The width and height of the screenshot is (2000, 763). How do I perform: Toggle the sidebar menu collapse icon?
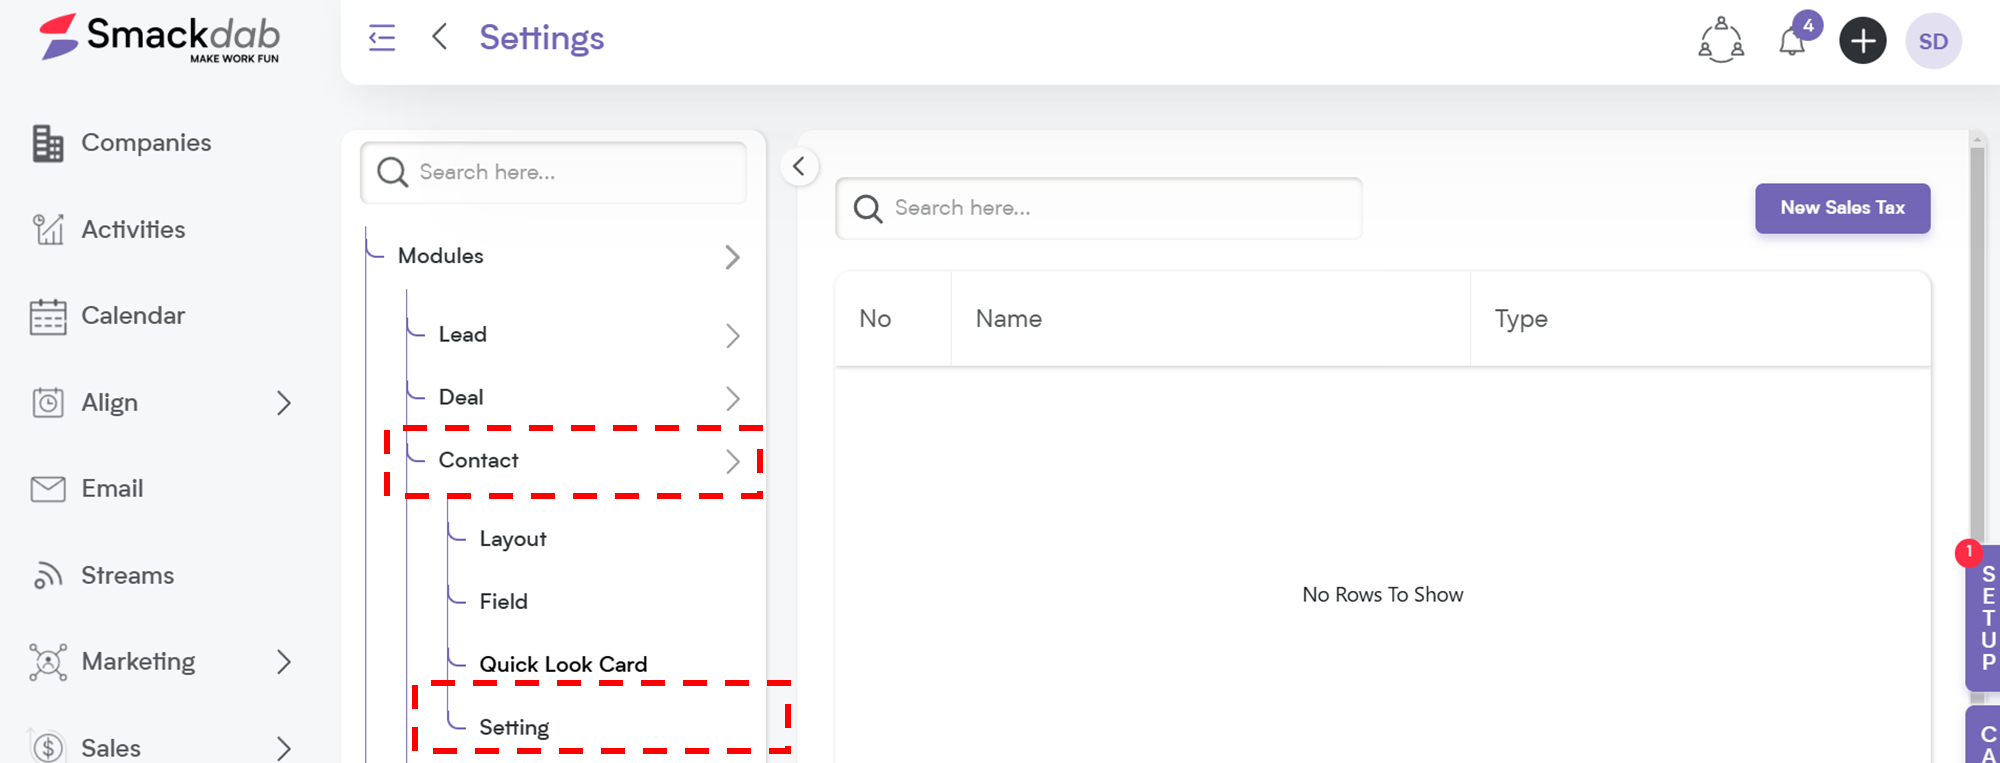pos(382,38)
